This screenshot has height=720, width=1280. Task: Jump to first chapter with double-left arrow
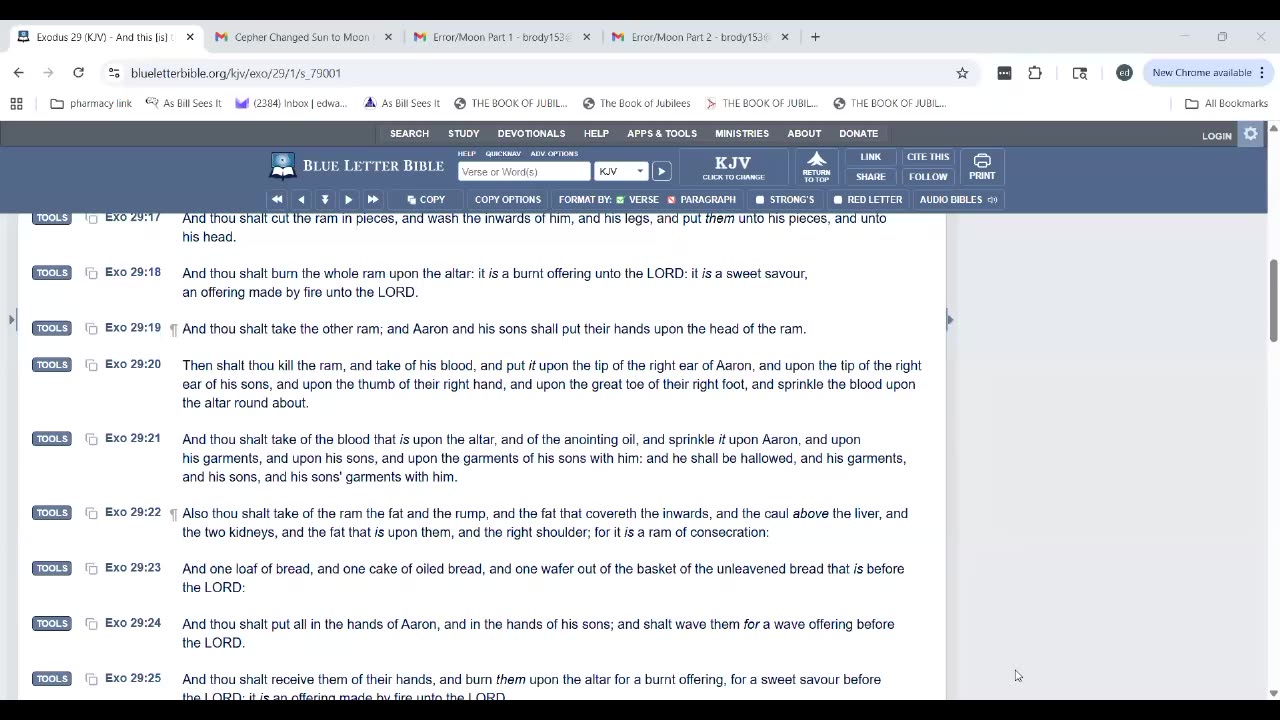(277, 199)
